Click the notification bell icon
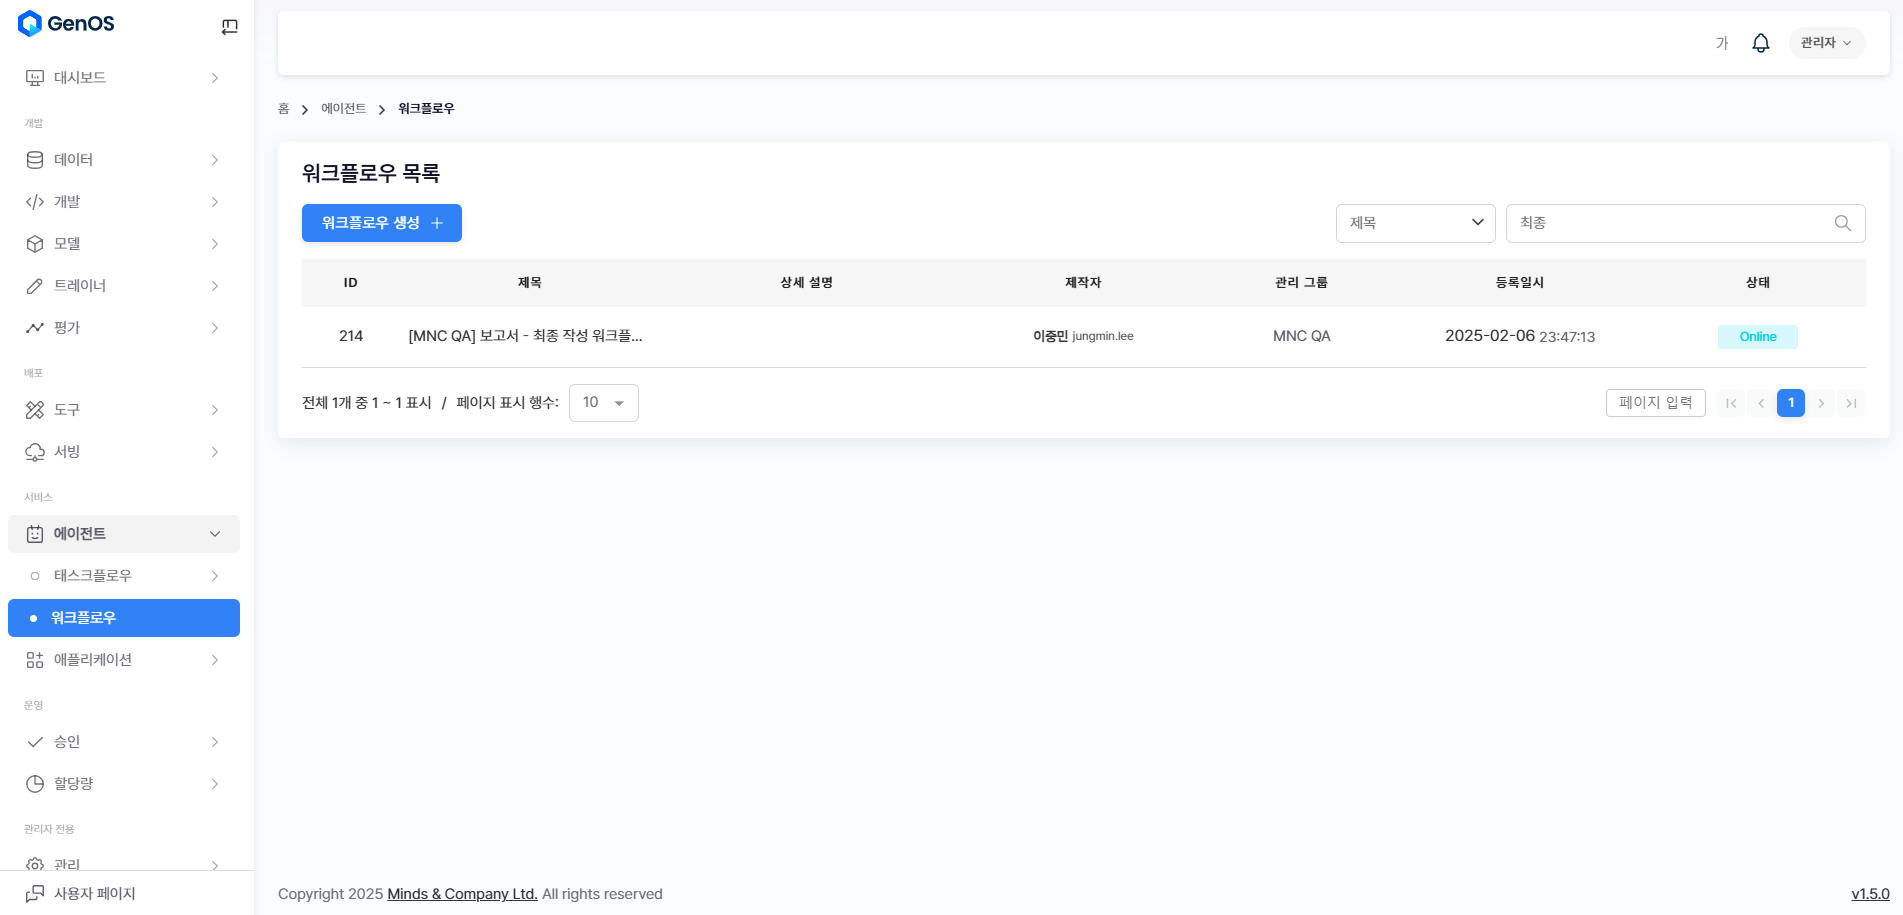Viewport: 1903px width, 915px height. pos(1761,43)
